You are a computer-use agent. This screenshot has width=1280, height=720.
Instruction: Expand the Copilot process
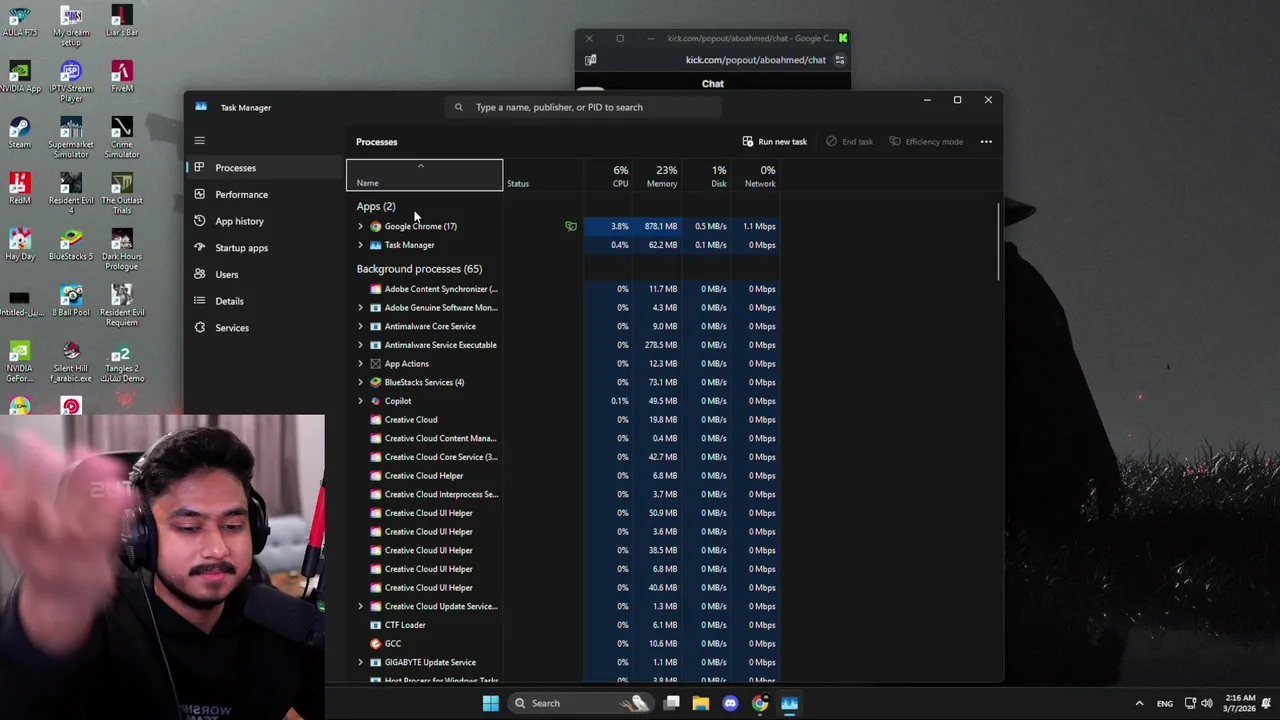coord(360,401)
